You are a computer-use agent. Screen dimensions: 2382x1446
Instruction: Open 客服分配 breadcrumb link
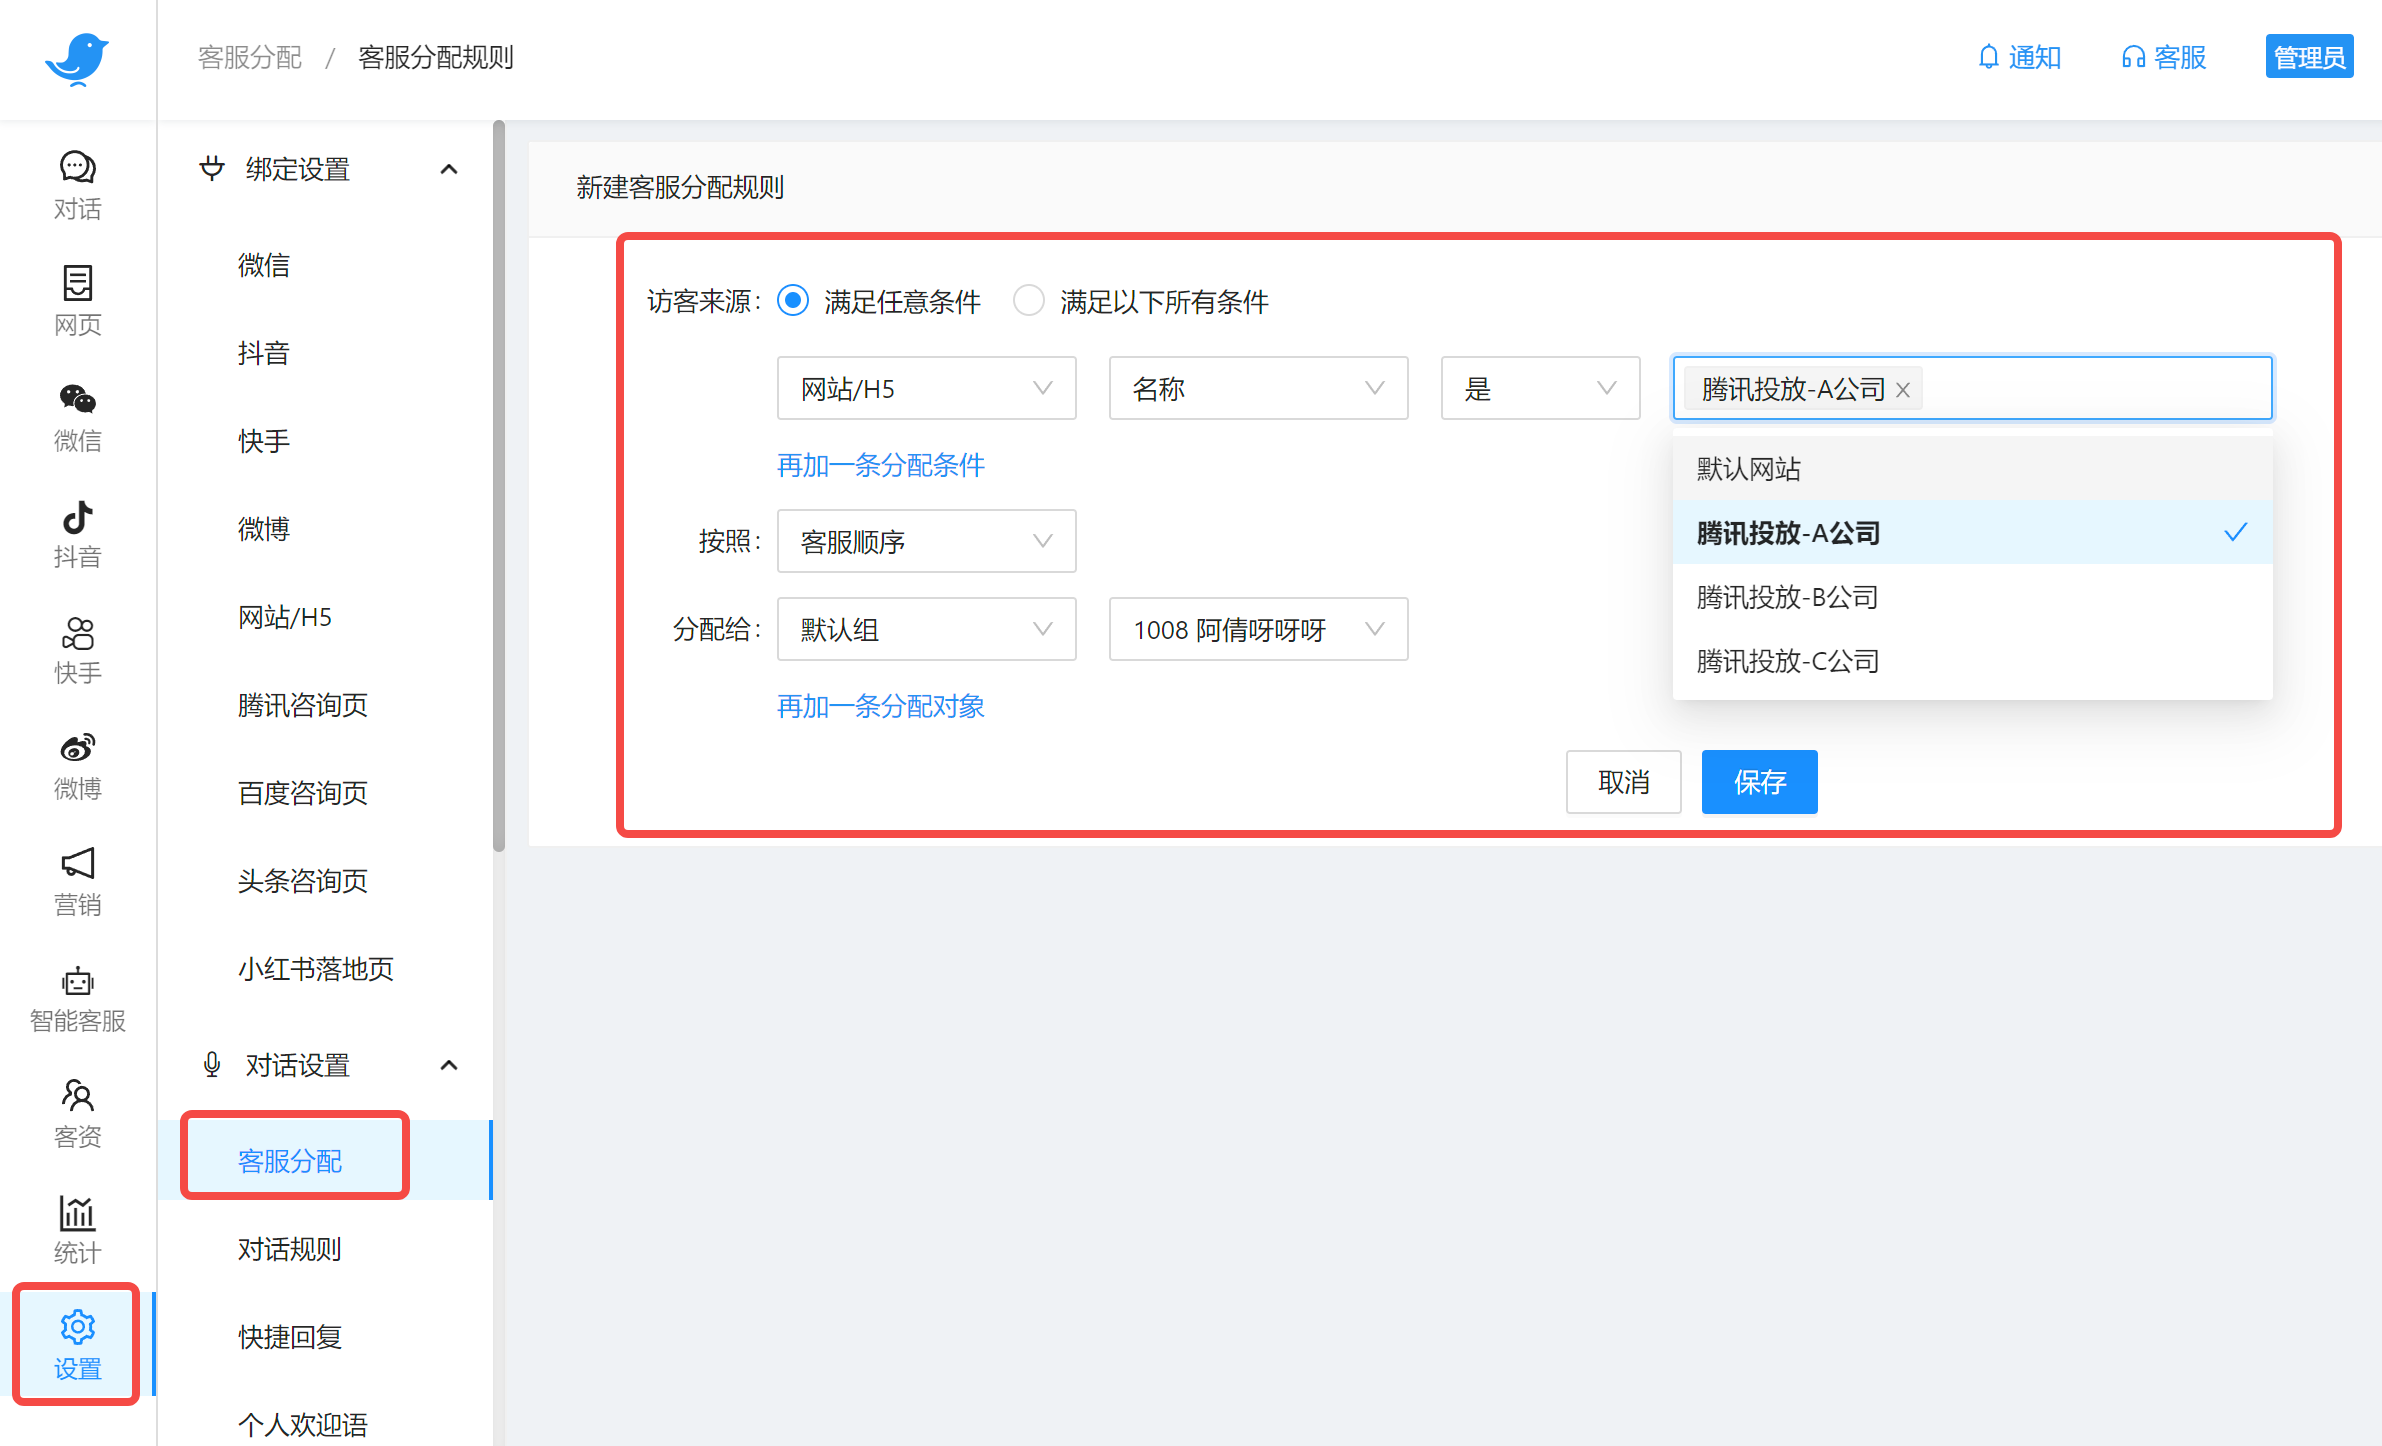(248, 57)
